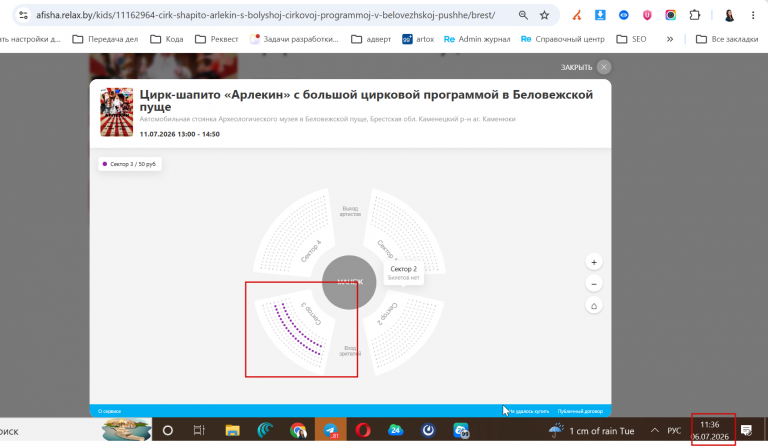Open the artox bookmark
The image size is (768, 446).
pyautogui.click(x=418, y=39)
